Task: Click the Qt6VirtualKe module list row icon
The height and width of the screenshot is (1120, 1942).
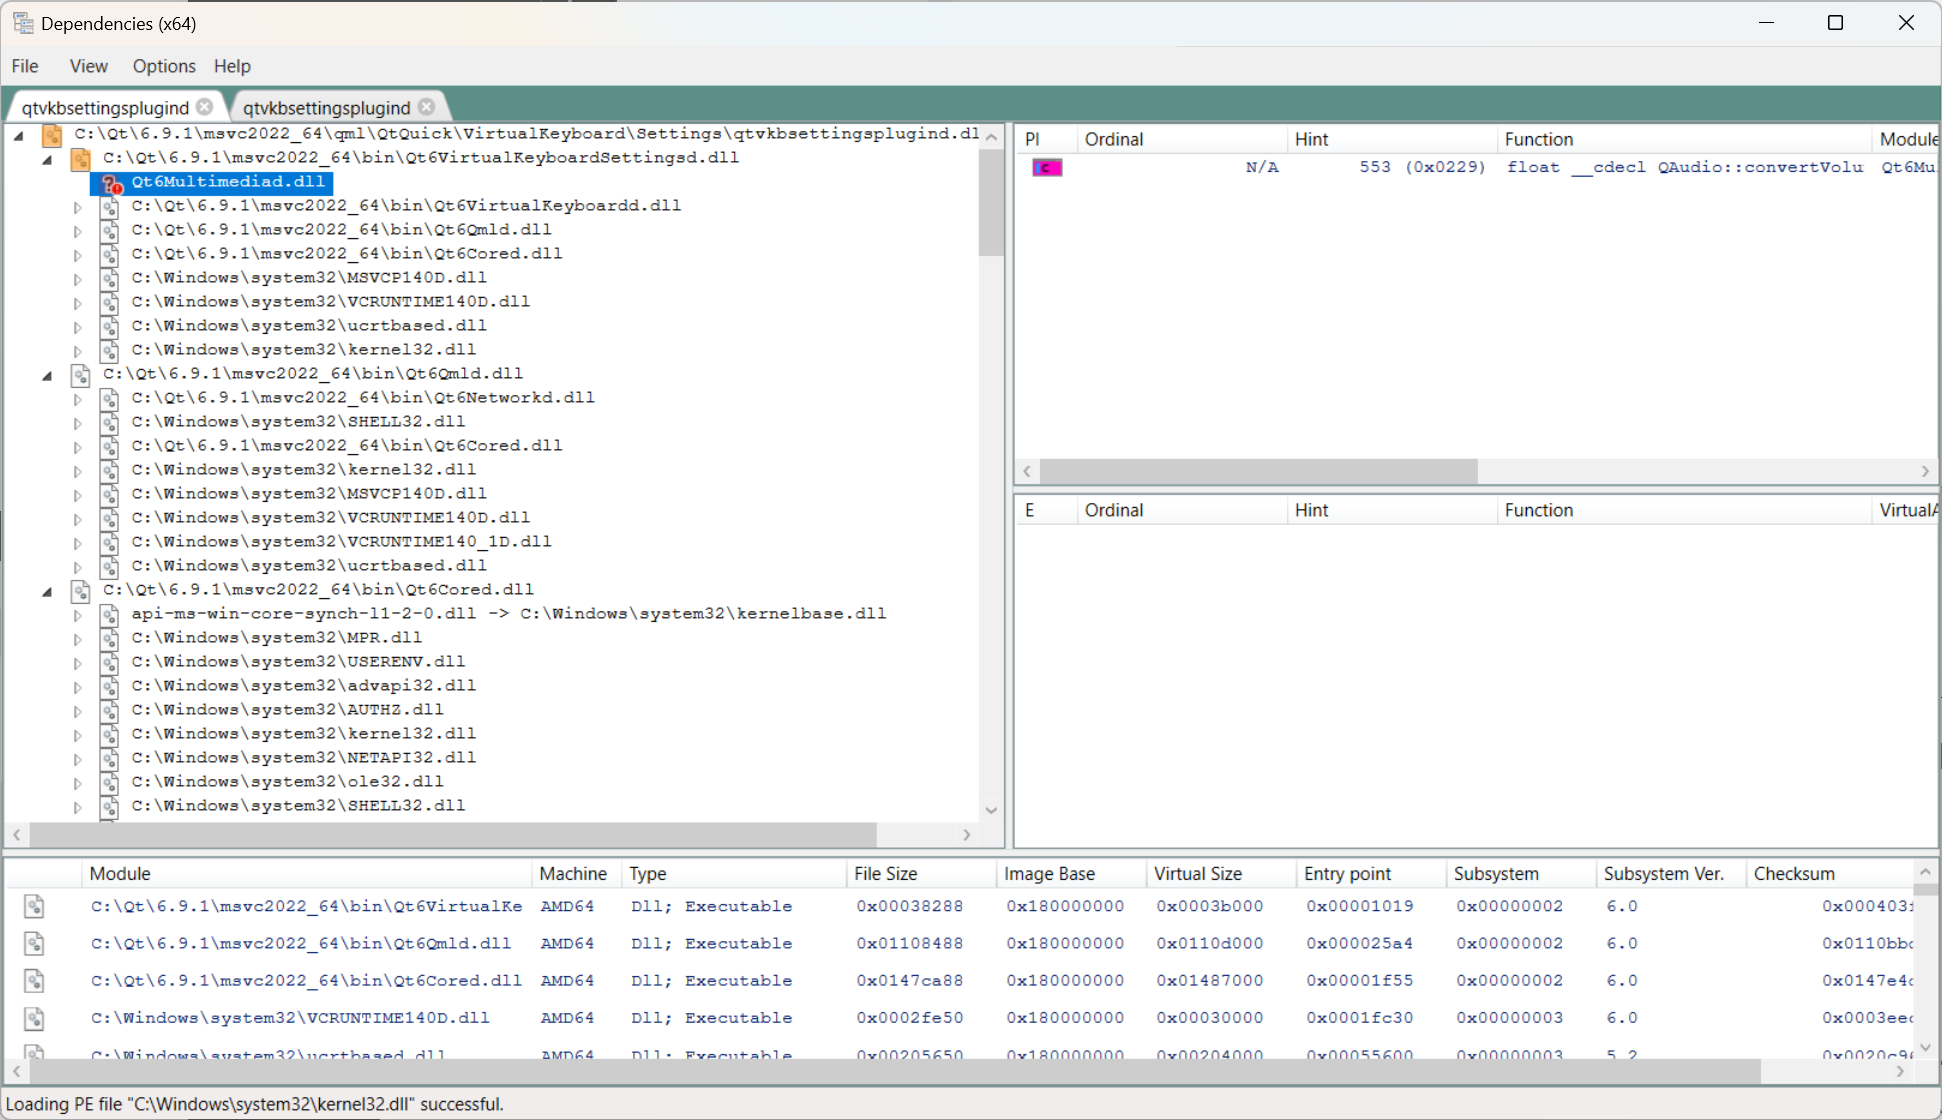Action: (x=35, y=906)
